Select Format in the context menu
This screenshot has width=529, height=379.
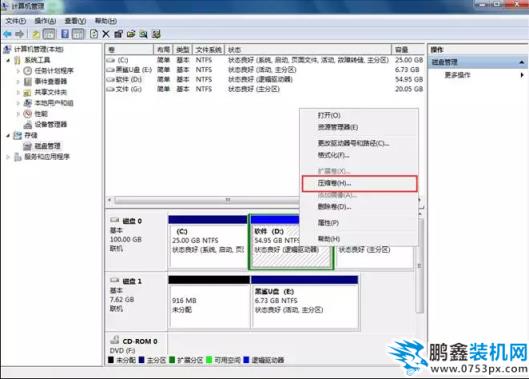coord(334,155)
